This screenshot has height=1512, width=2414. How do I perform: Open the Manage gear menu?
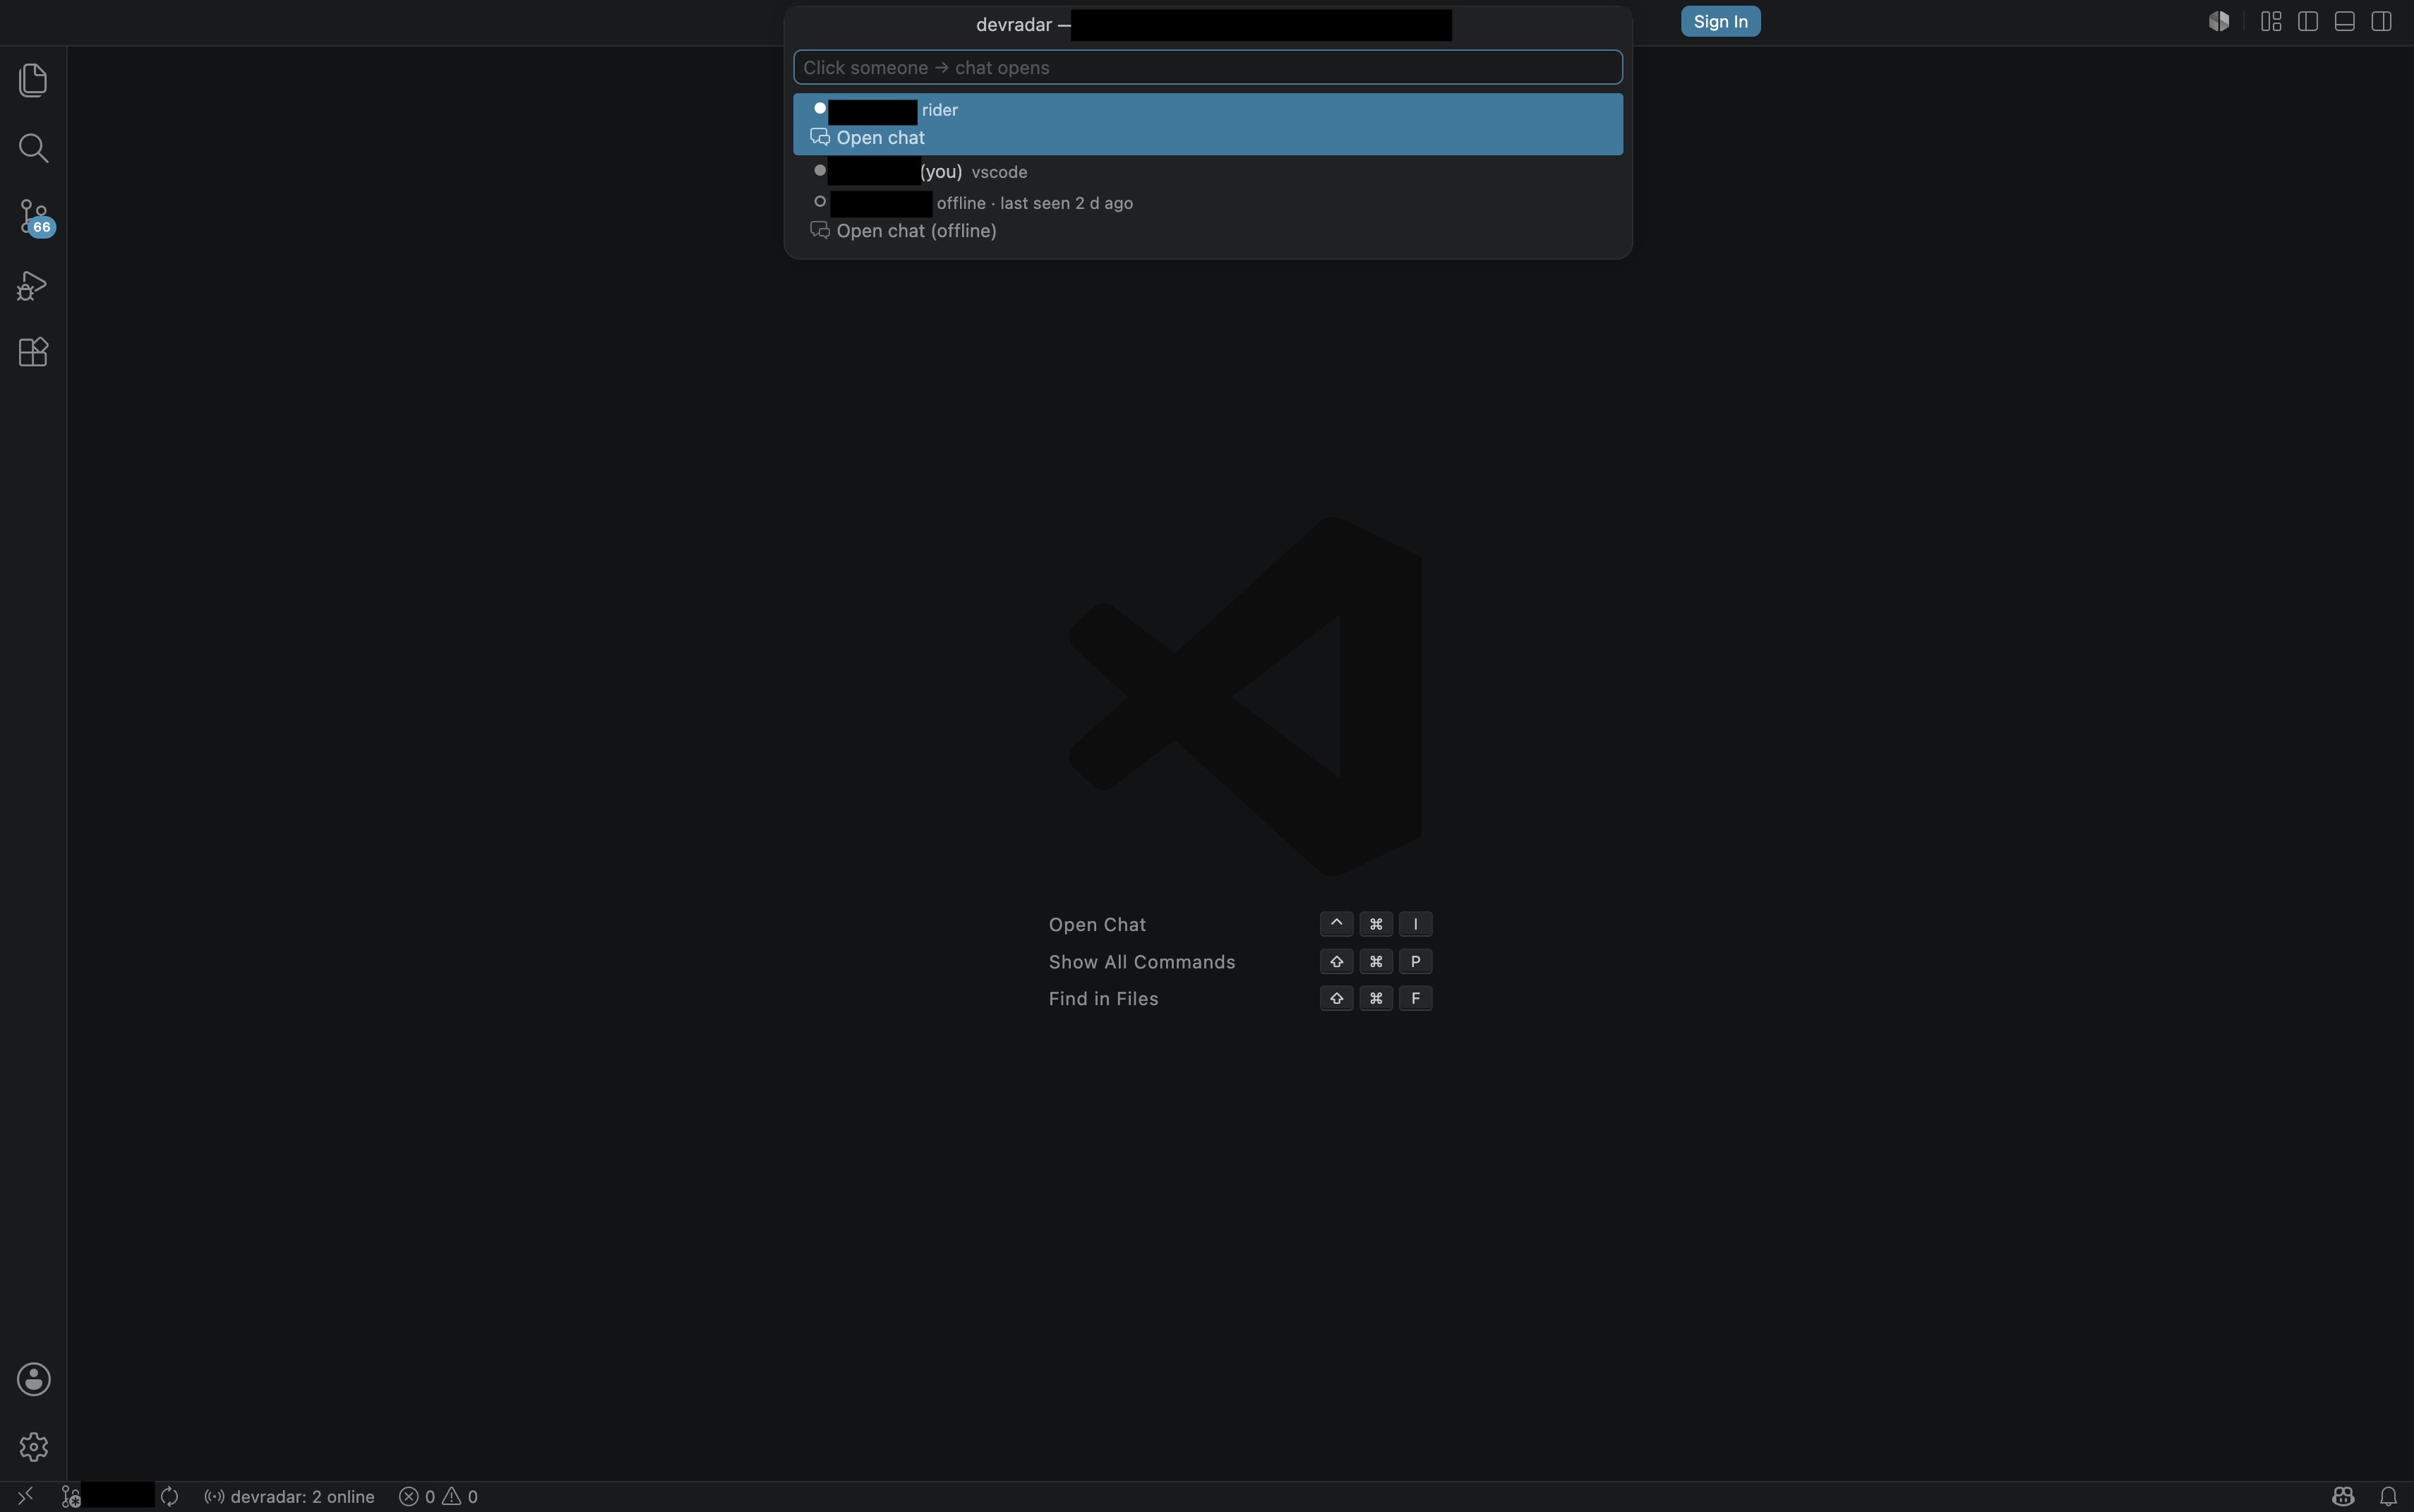[x=33, y=1447]
